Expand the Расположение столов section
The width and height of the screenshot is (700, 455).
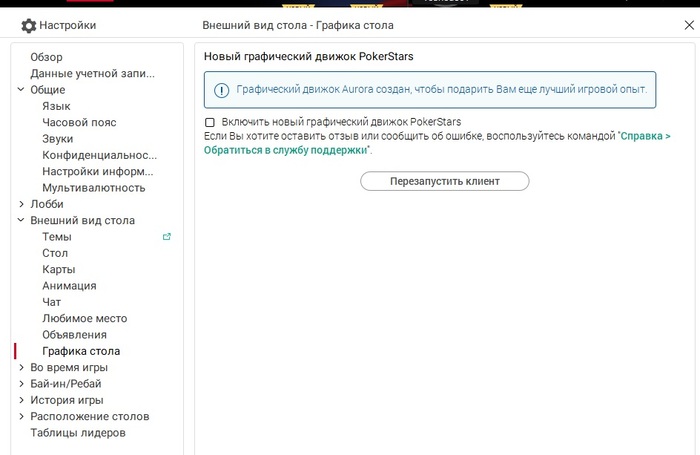click(x=21, y=416)
